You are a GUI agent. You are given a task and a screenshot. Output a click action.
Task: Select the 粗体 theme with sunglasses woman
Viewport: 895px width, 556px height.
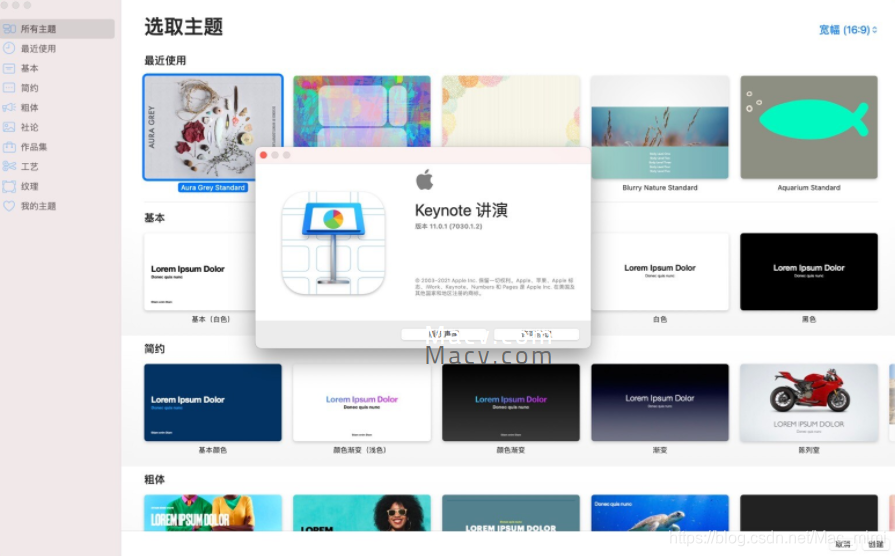(362, 513)
